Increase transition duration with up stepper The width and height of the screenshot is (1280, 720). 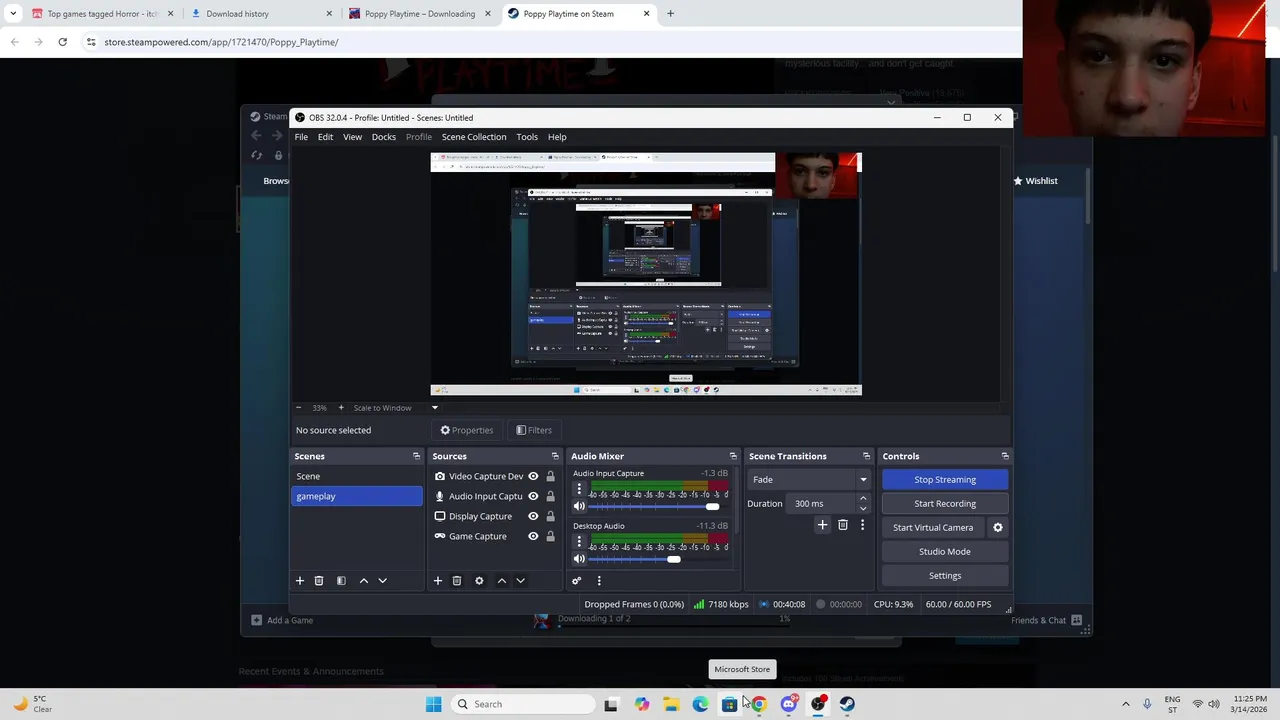click(863, 499)
